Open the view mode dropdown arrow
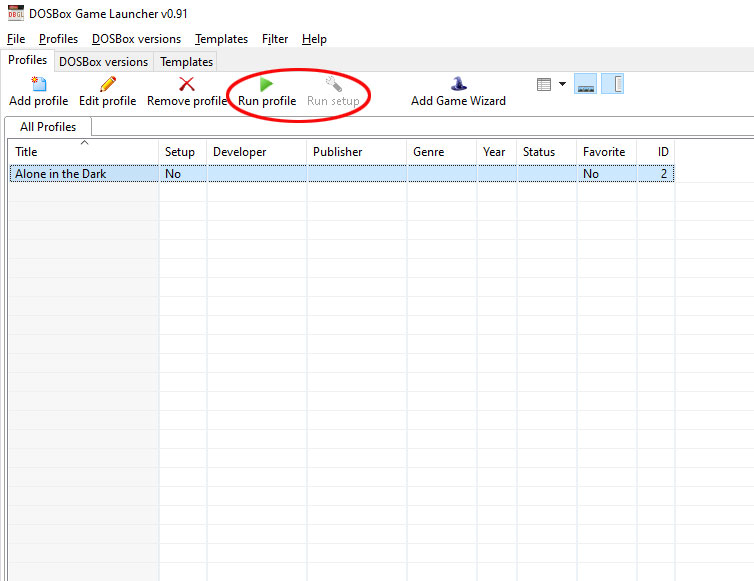The height and width of the screenshot is (581, 754). point(562,84)
